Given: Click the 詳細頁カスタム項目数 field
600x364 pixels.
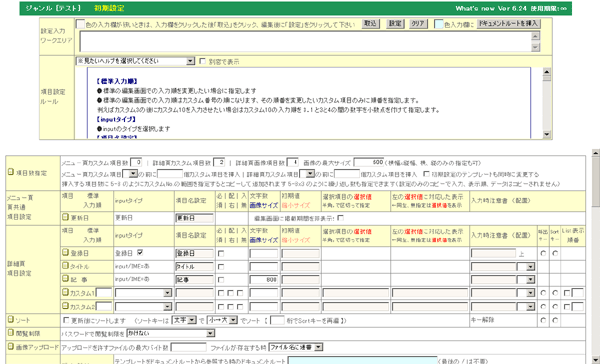Looking at the screenshot, I should 219,163.
